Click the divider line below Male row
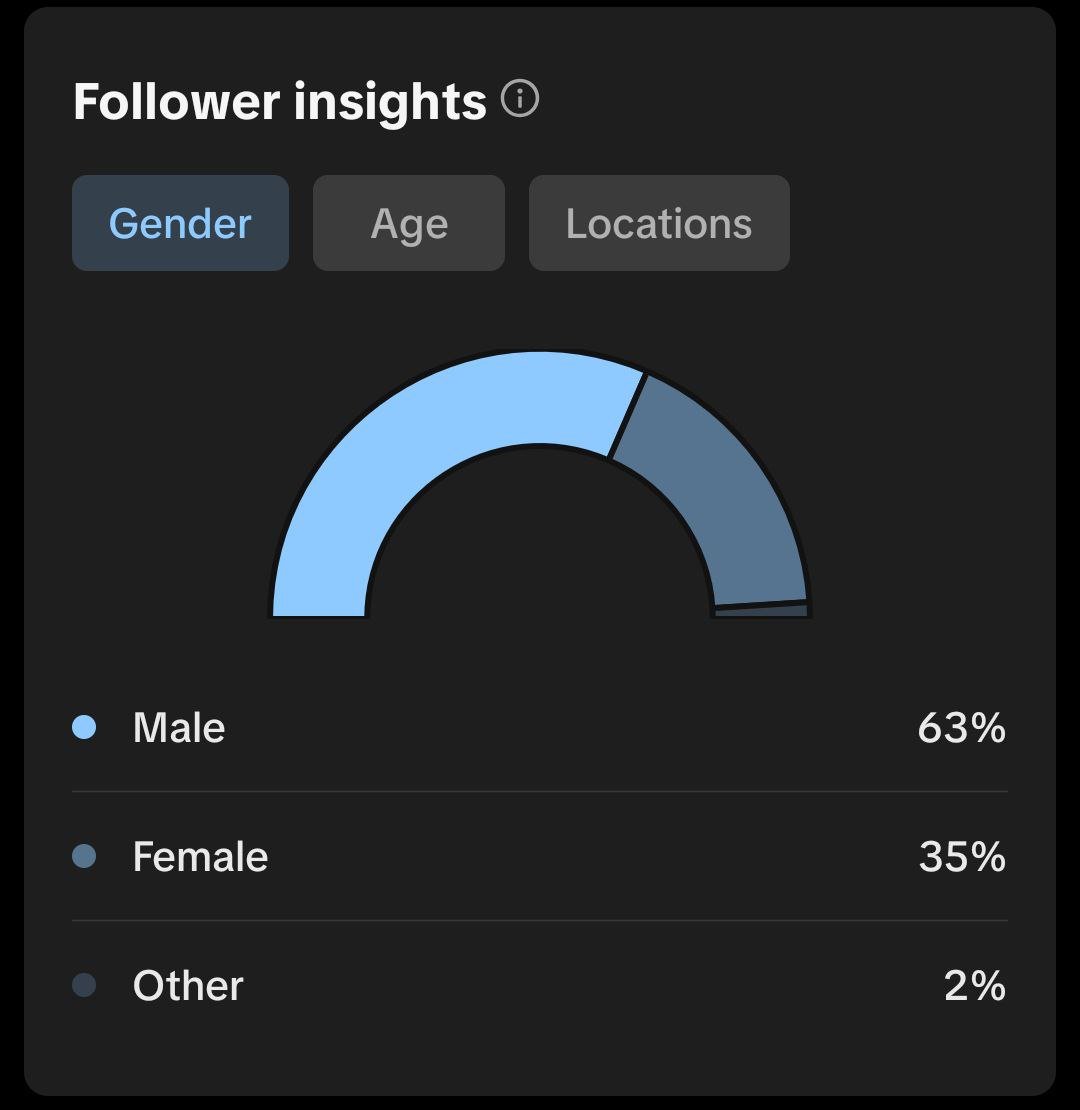Screen dimensions: 1080x1110 pos(540,791)
